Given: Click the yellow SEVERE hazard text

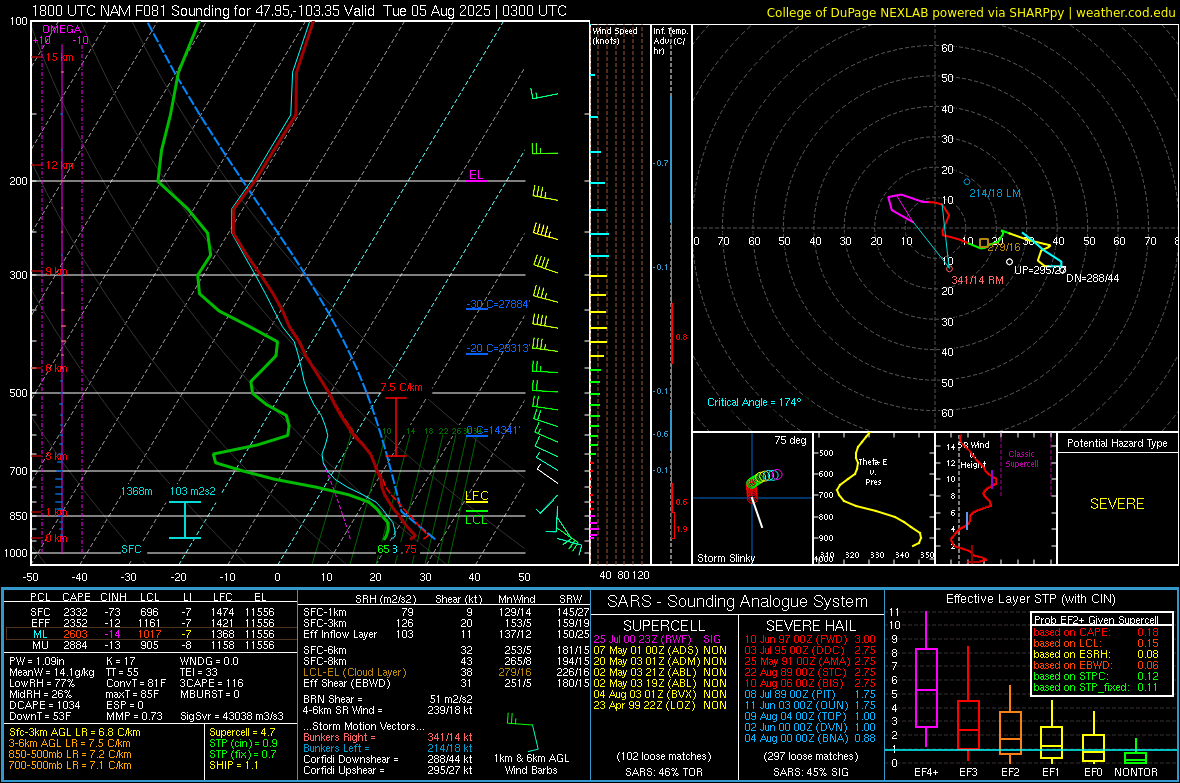Looking at the screenshot, I should point(1117,504).
